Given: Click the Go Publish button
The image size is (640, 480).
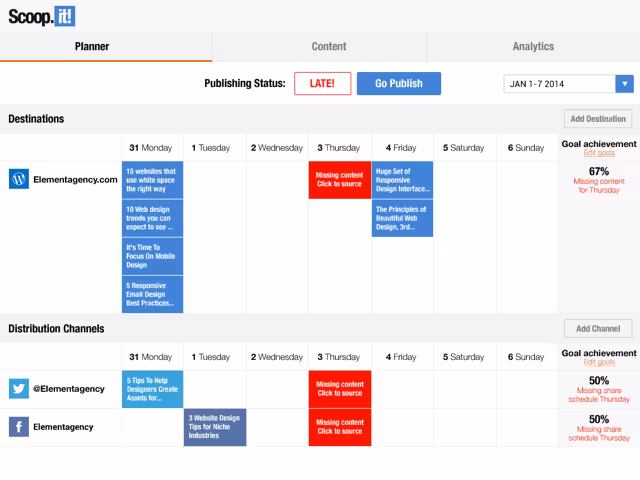Looking at the screenshot, I should pos(399,84).
